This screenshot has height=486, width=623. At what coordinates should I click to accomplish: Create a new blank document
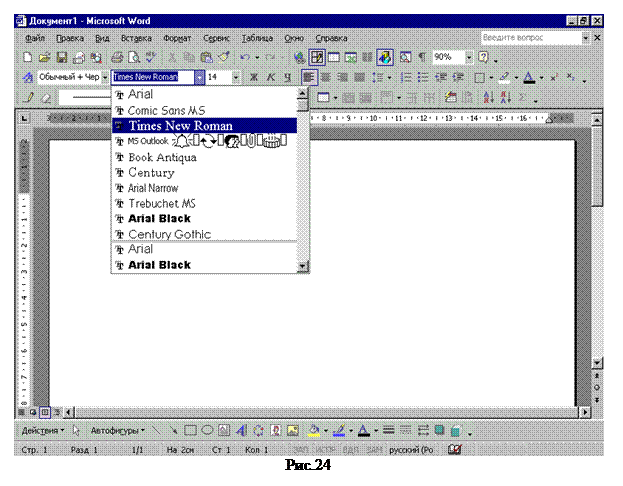[x=27, y=58]
